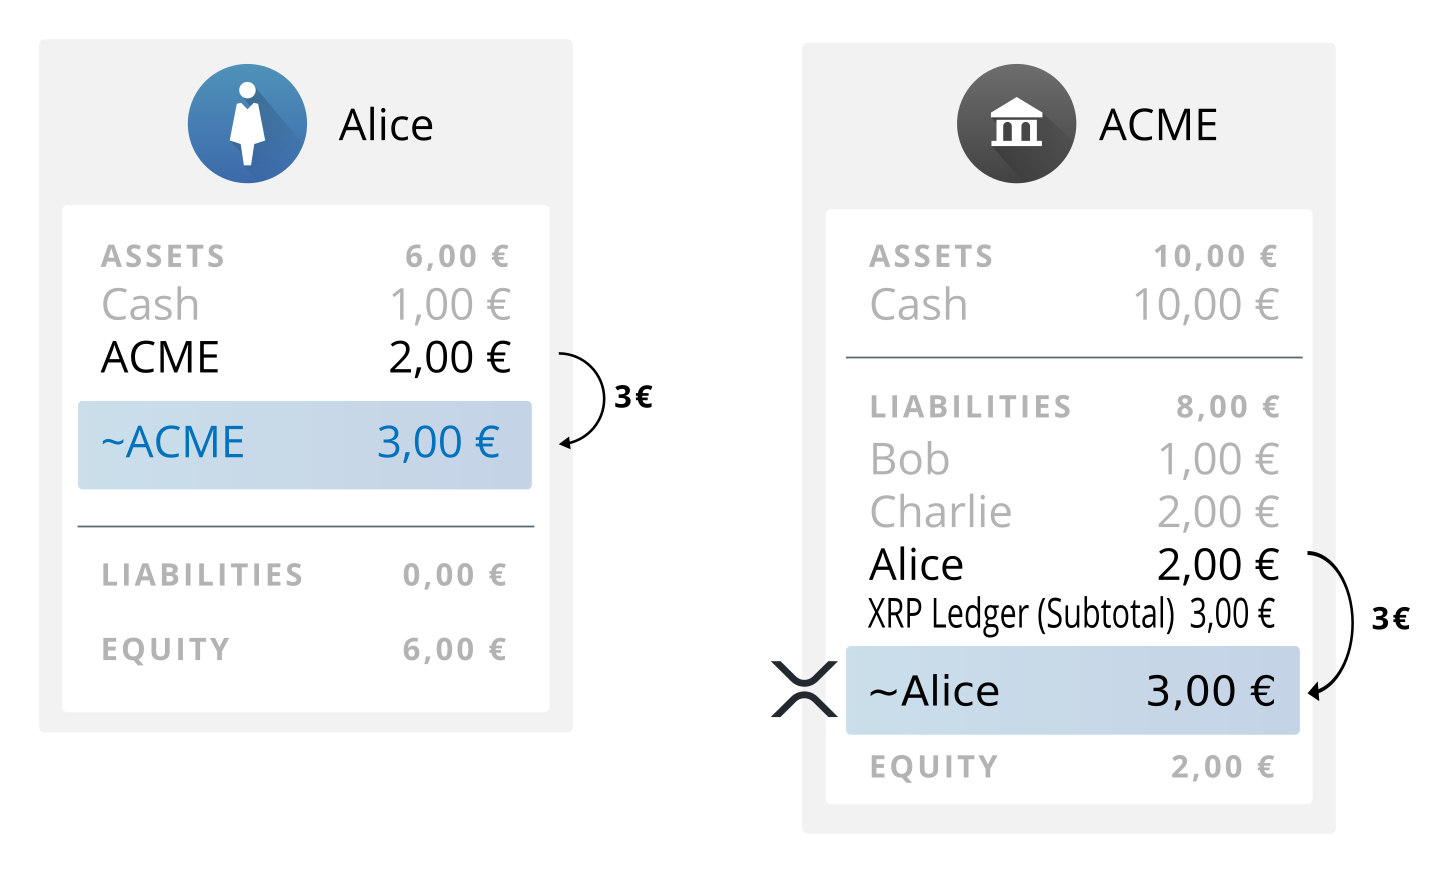The height and width of the screenshot is (873, 1449).
Task: Click the XRP logo beside ~Alice
Action: (804, 690)
